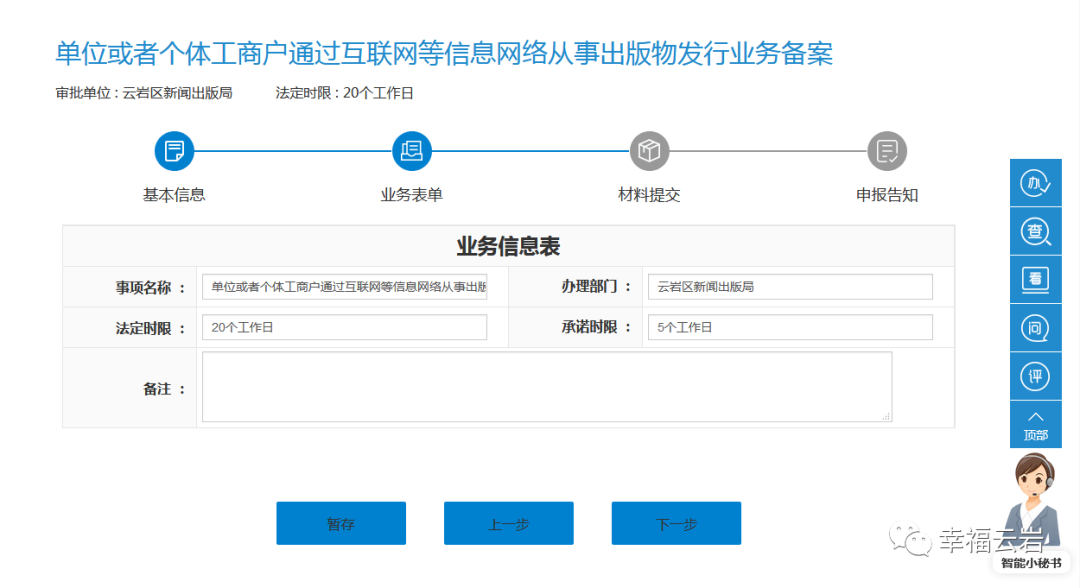This screenshot has width=1080, height=588.
Task: Click the 办 service handling sidebar icon
Action: pos(1035,183)
